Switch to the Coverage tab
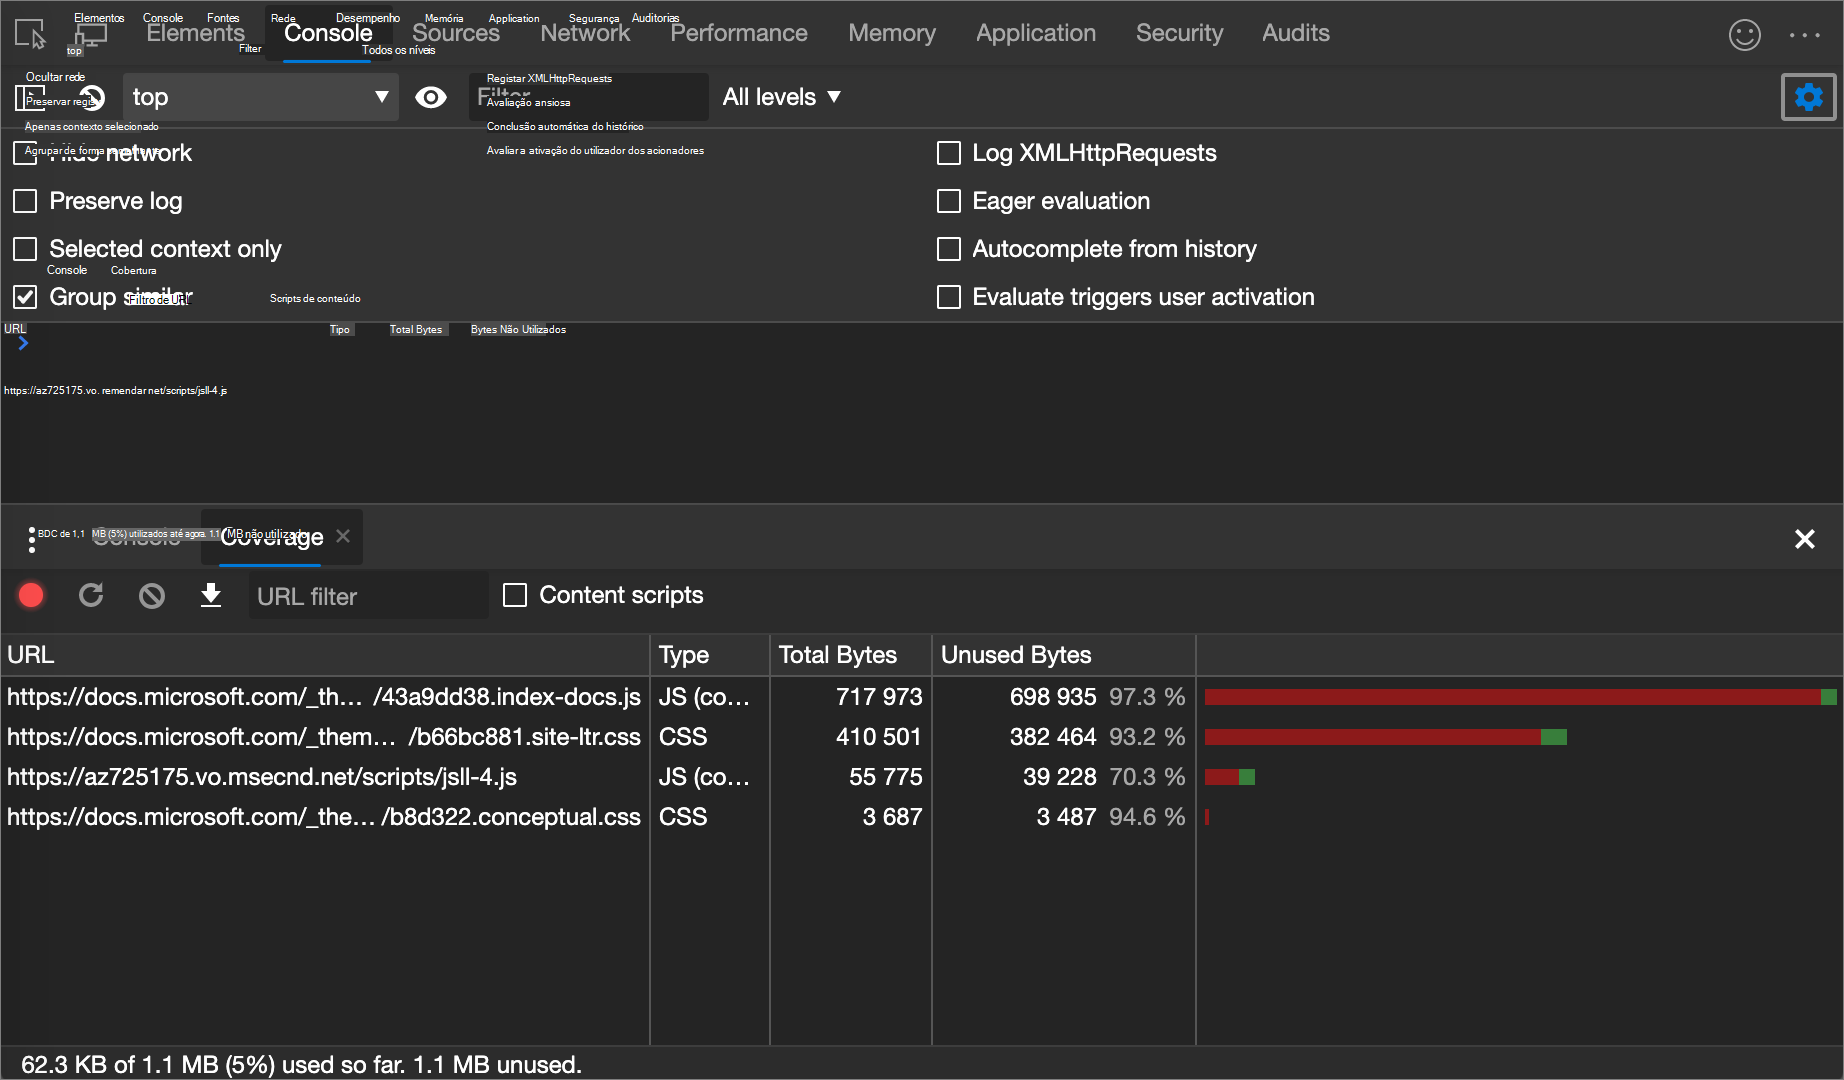The height and width of the screenshot is (1080, 1844). click(271, 537)
